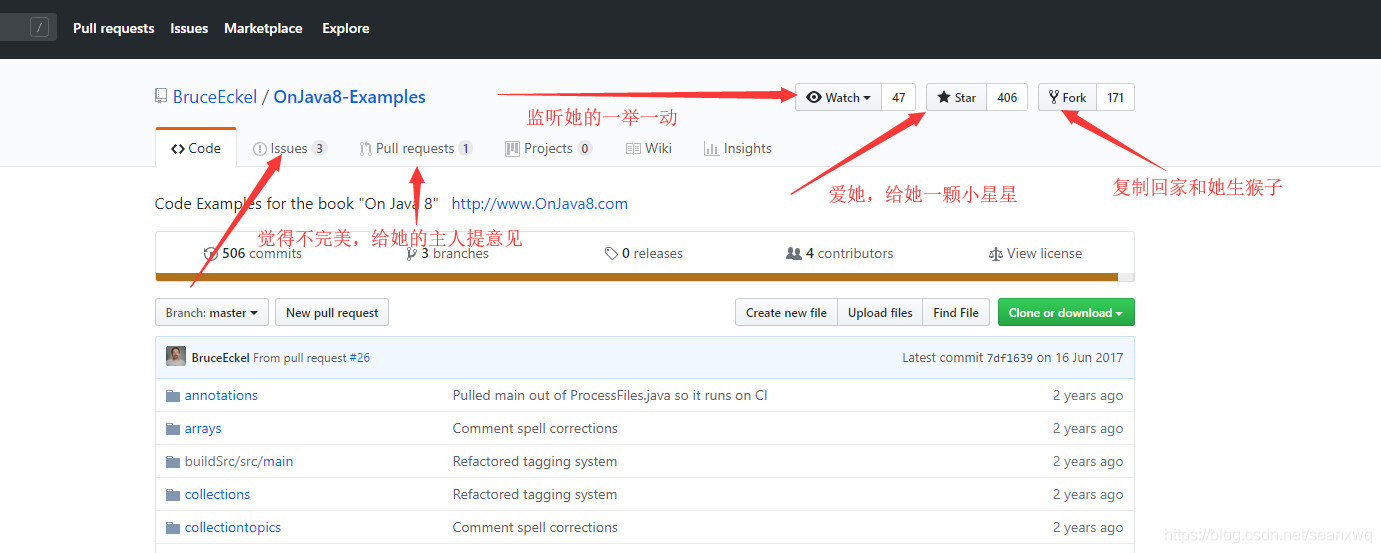Click the releases tag icon

click(611, 254)
